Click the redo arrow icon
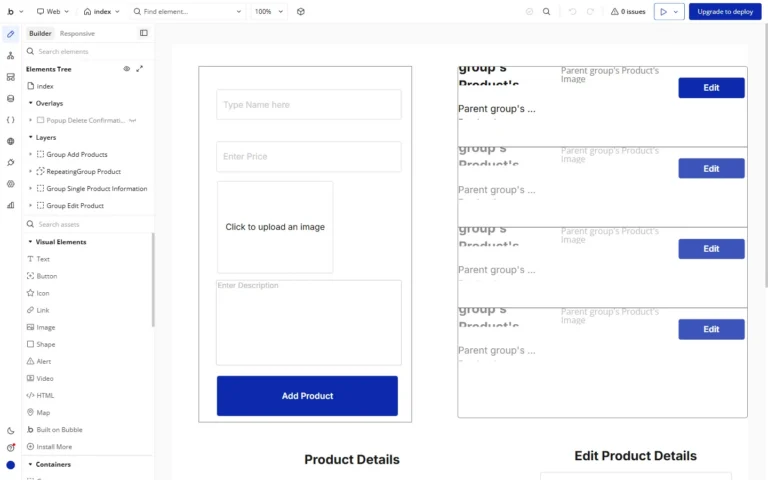Image resolution: width=768 pixels, height=480 pixels. click(x=590, y=11)
